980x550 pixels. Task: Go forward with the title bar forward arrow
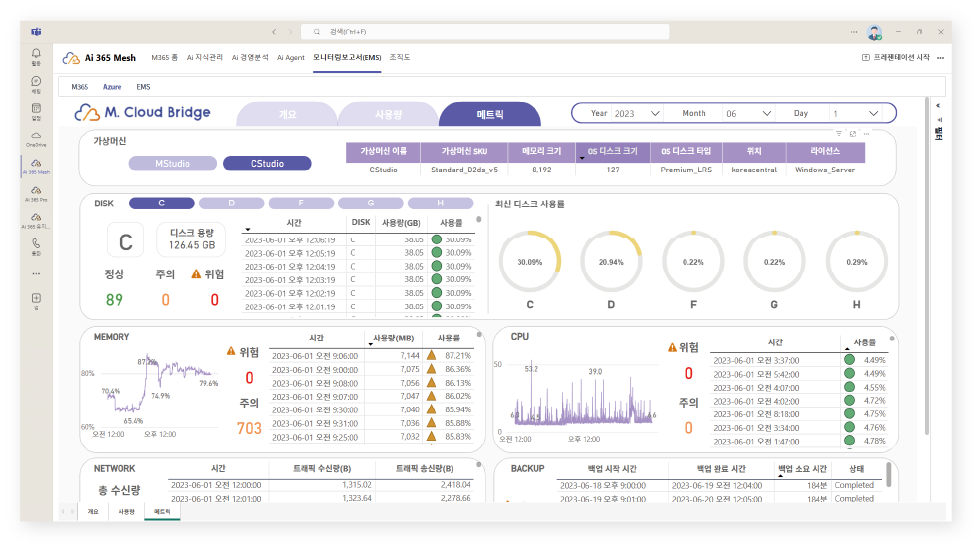[290, 31]
